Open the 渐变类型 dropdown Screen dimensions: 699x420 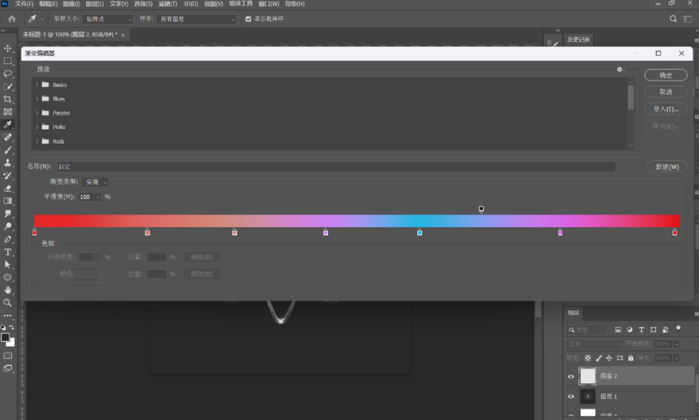[x=96, y=182]
